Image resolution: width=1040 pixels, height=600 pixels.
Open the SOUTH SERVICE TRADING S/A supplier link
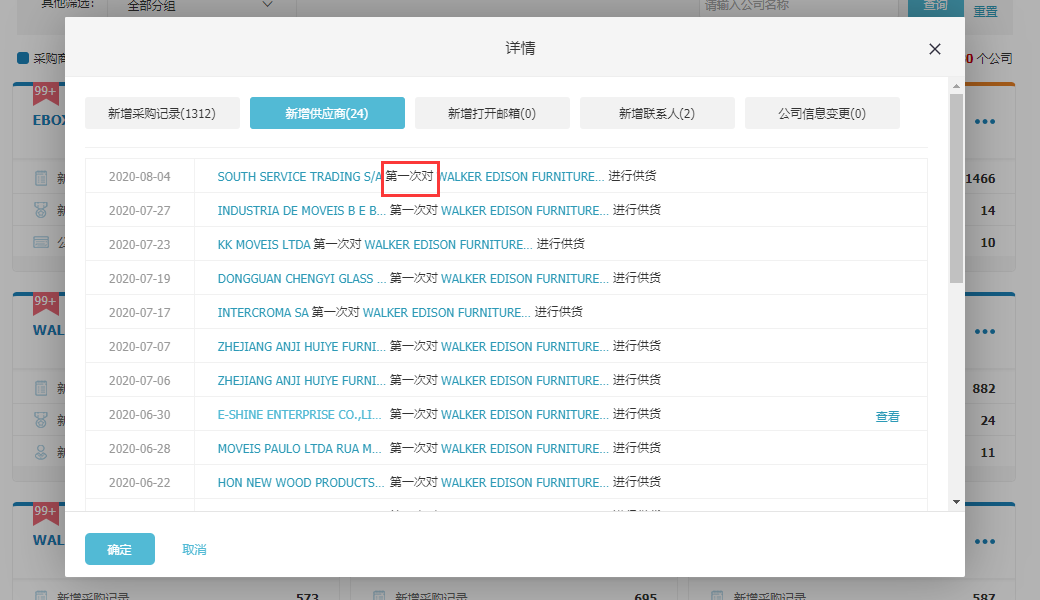click(x=299, y=177)
